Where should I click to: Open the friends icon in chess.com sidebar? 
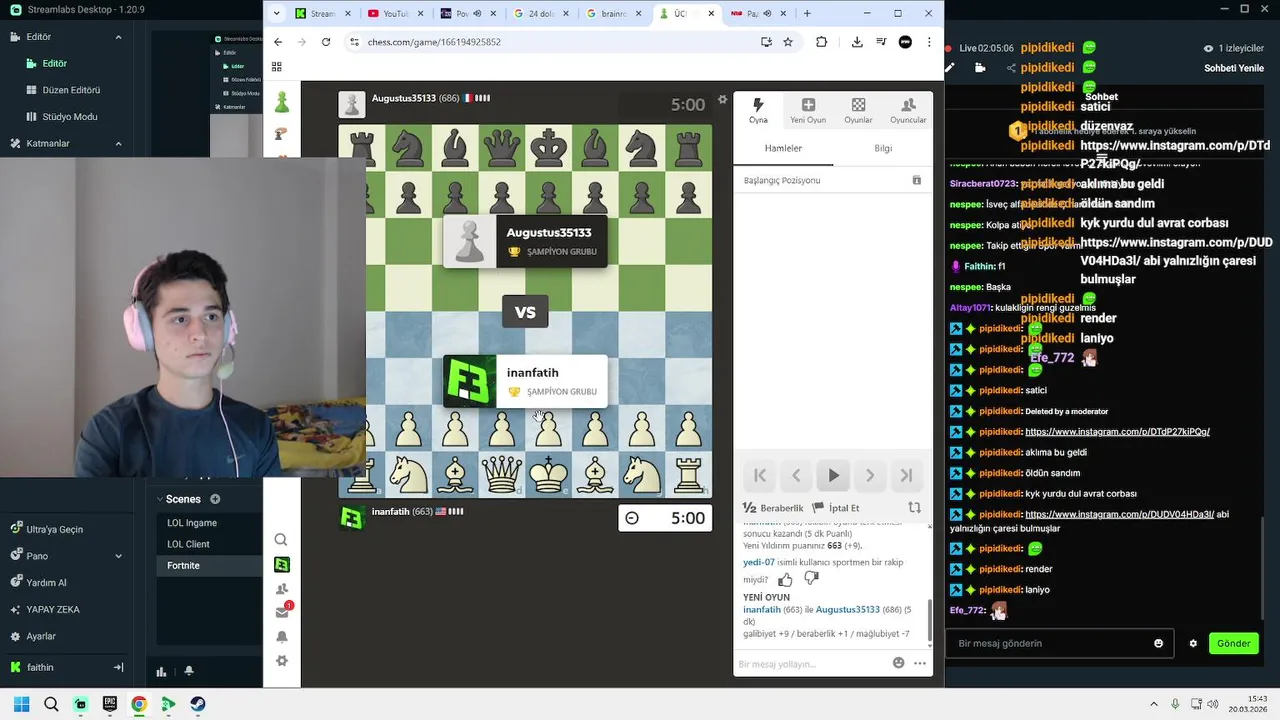pyautogui.click(x=282, y=589)
